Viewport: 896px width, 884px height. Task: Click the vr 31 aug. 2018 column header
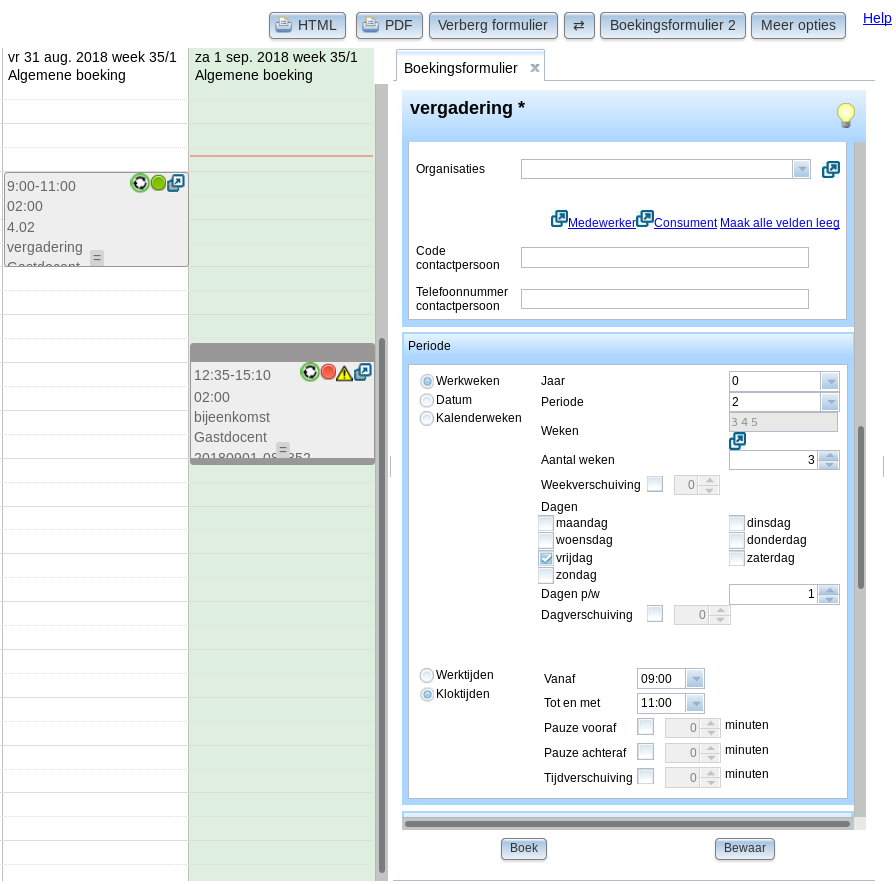tap(95, 66)
